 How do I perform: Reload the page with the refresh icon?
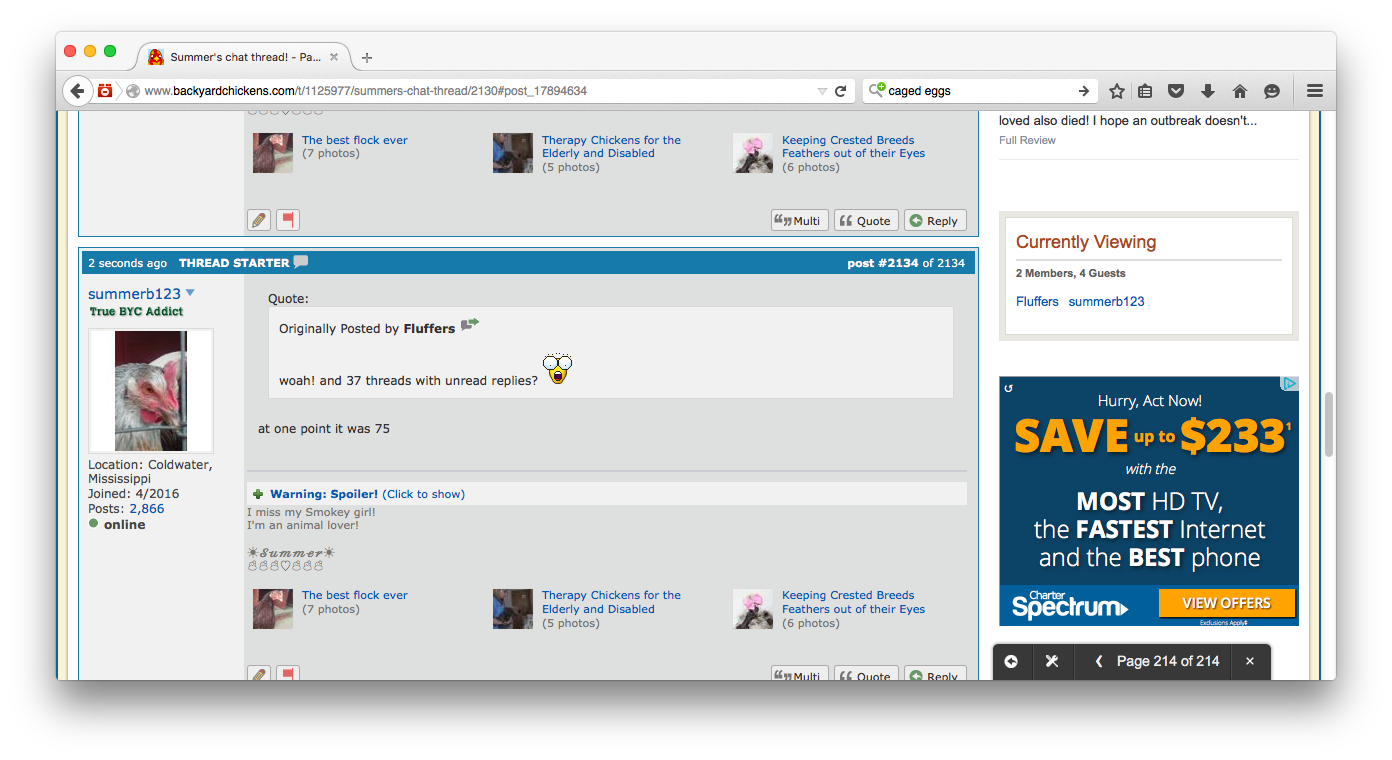841,91
